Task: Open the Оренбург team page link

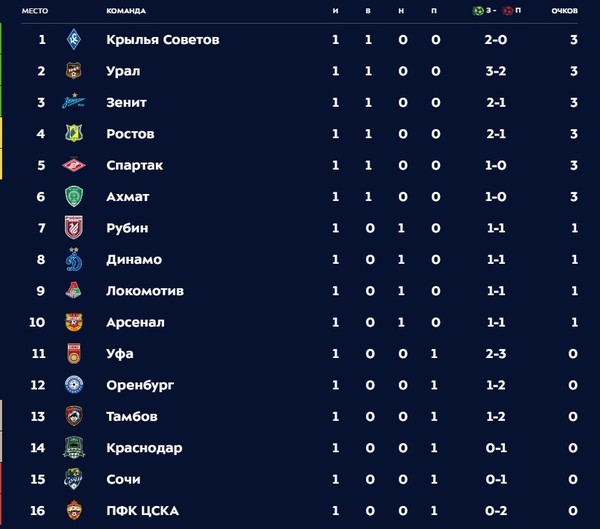Action: pos(140,385)
